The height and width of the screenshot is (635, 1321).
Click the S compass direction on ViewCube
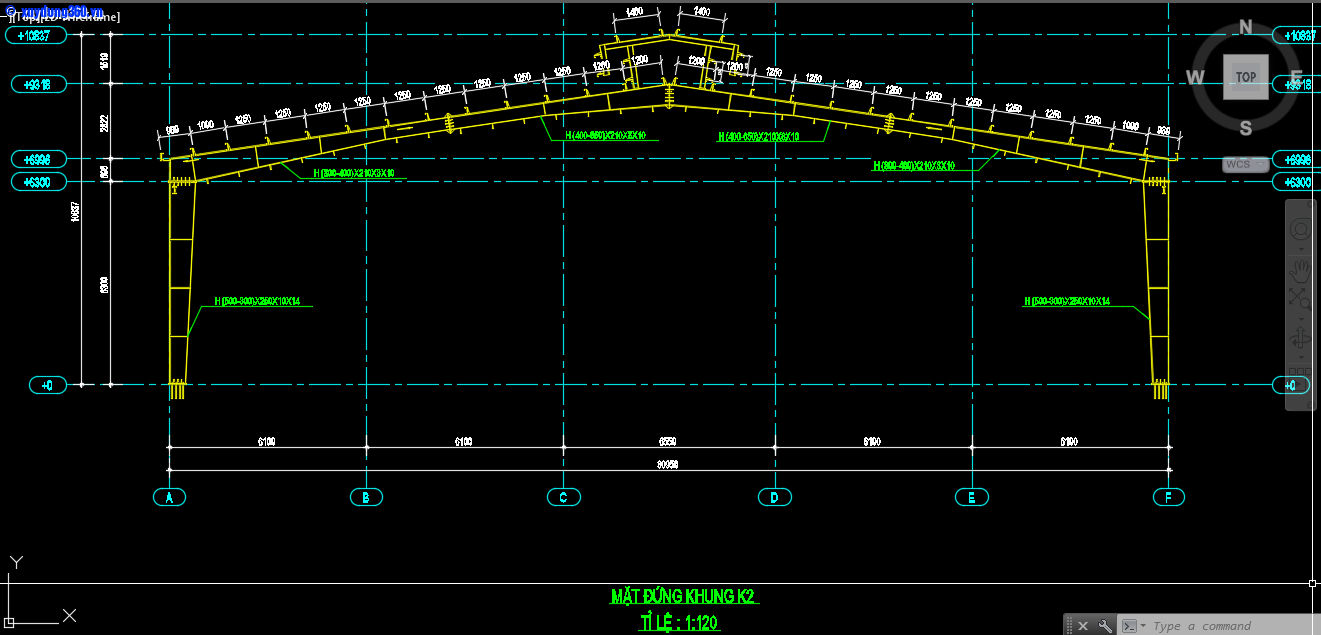click(1246, 127)
